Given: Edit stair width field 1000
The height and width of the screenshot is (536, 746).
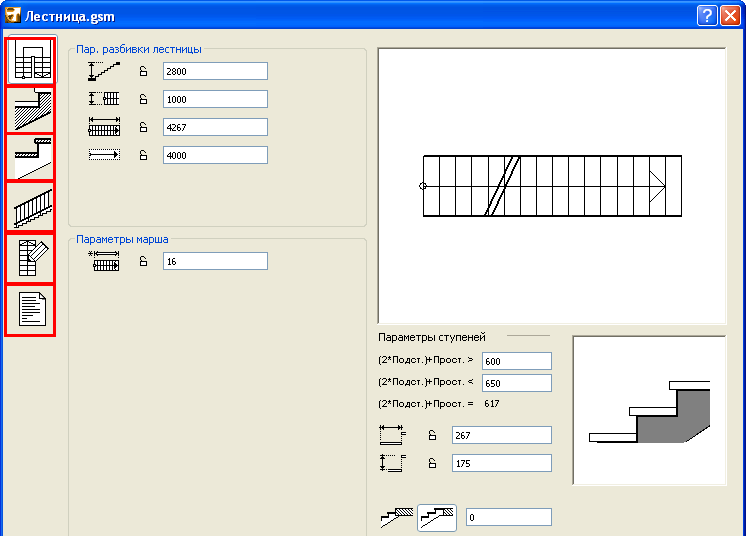Looking at the screenshot, I should [215, 99].
